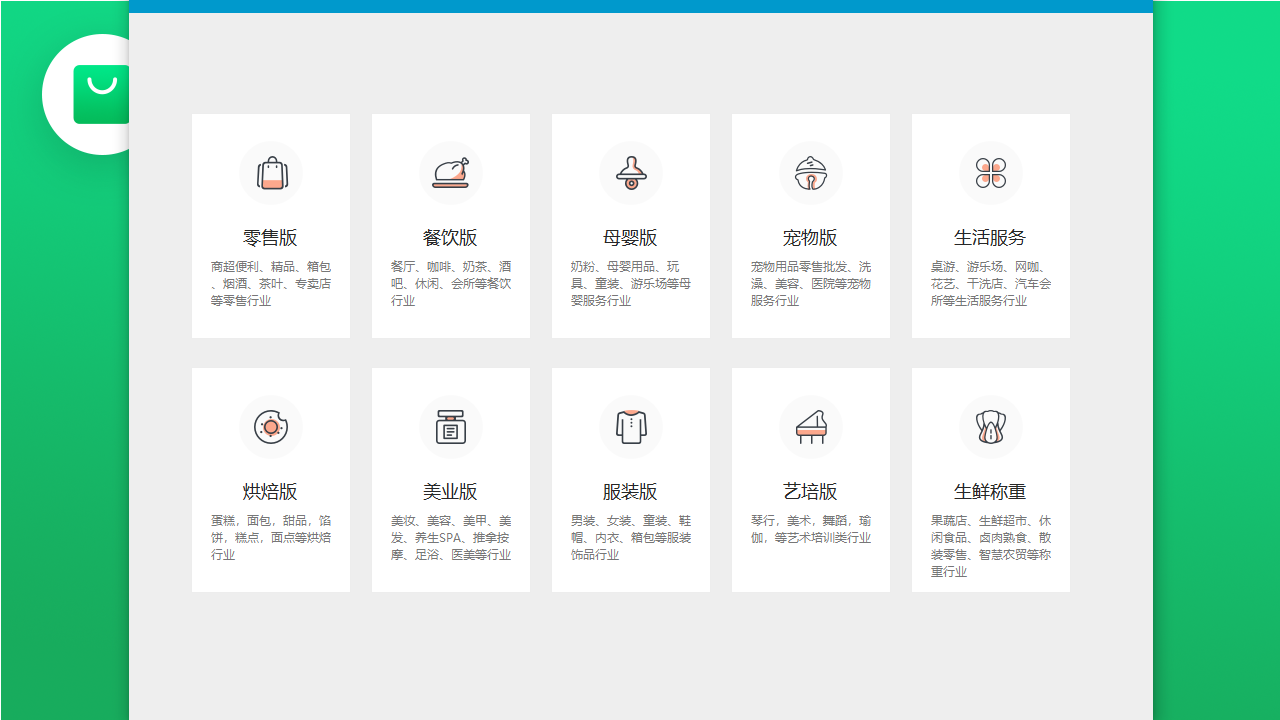Select the cosmetics jar icon for 美业版
1280x720 pixels.
450,427
